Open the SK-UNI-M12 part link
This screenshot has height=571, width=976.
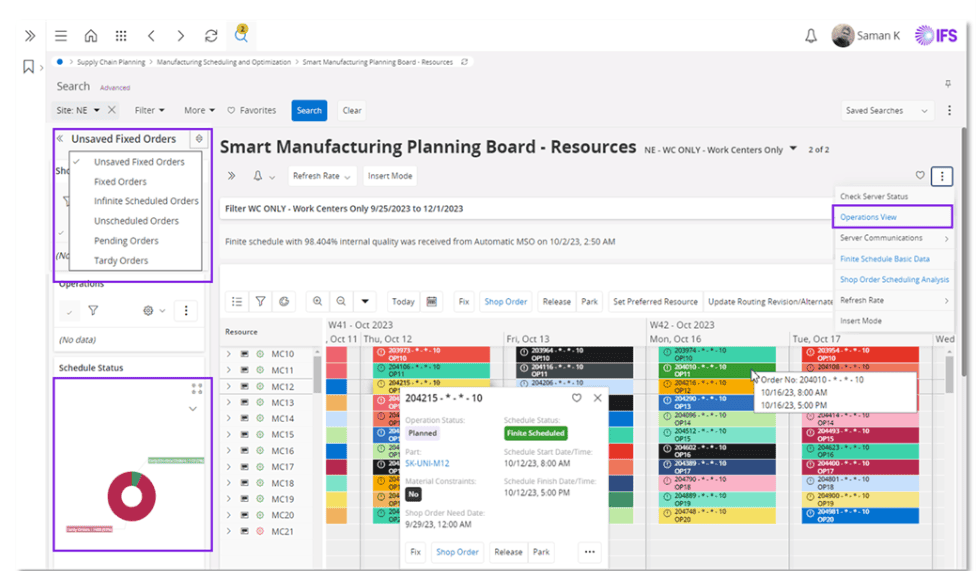427,464
